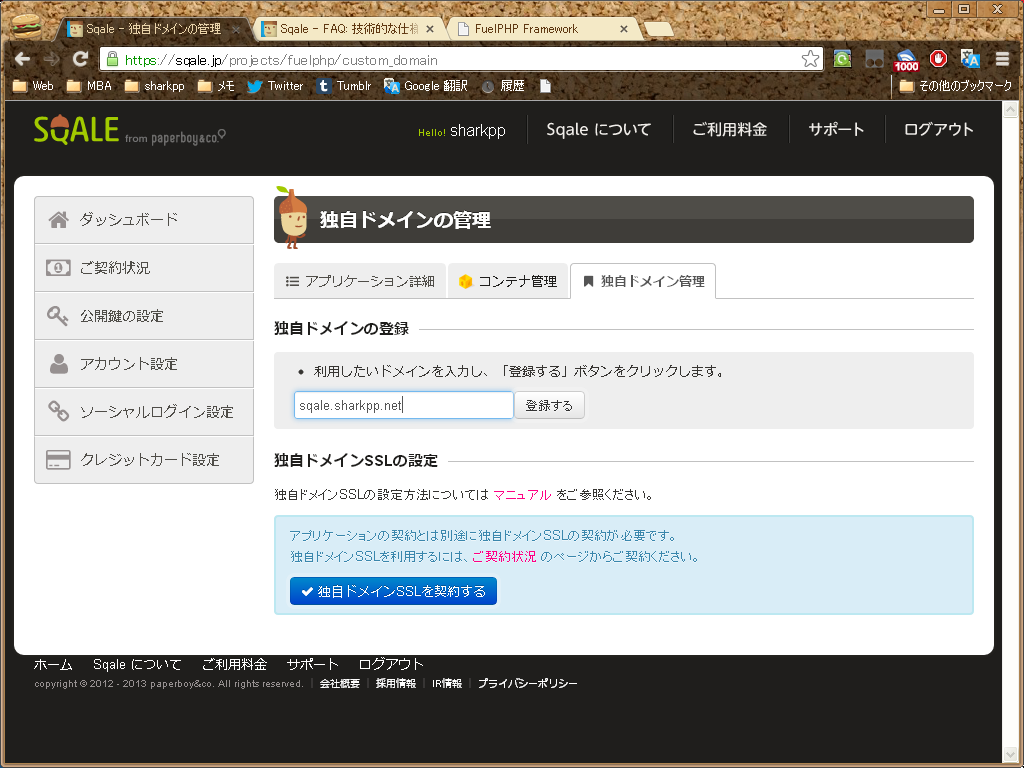Open the Web bookmarks folder
Viewport: 1024px width, 768px height.
pyautogui.click(x=33, y=86)
